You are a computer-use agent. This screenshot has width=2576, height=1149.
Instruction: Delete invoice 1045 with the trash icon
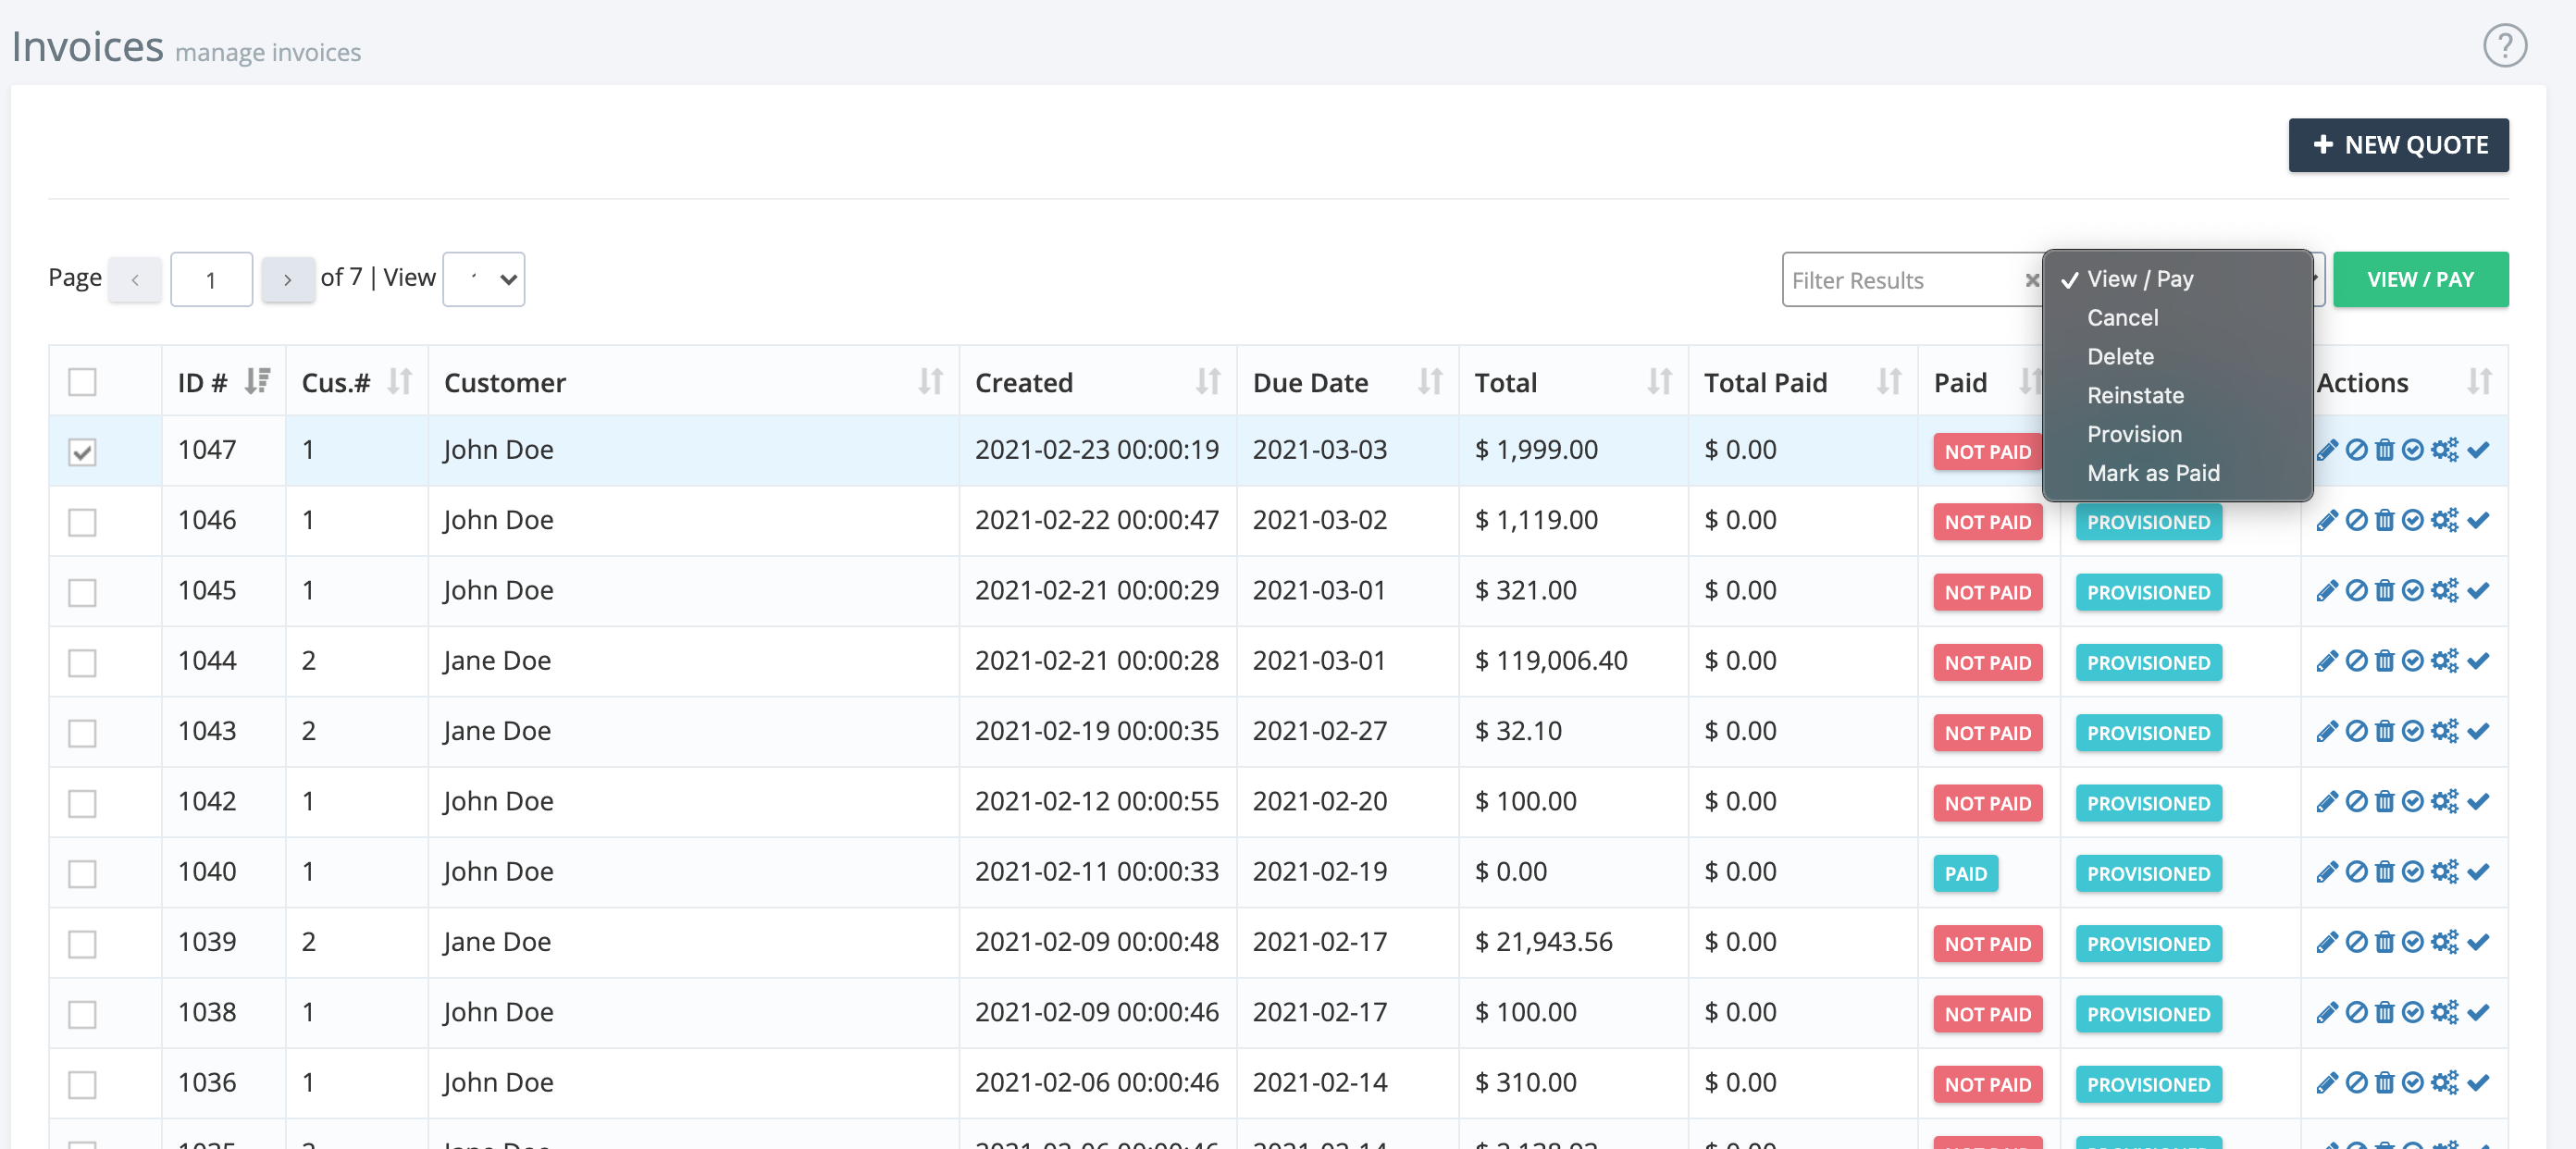coord(2385,591)
